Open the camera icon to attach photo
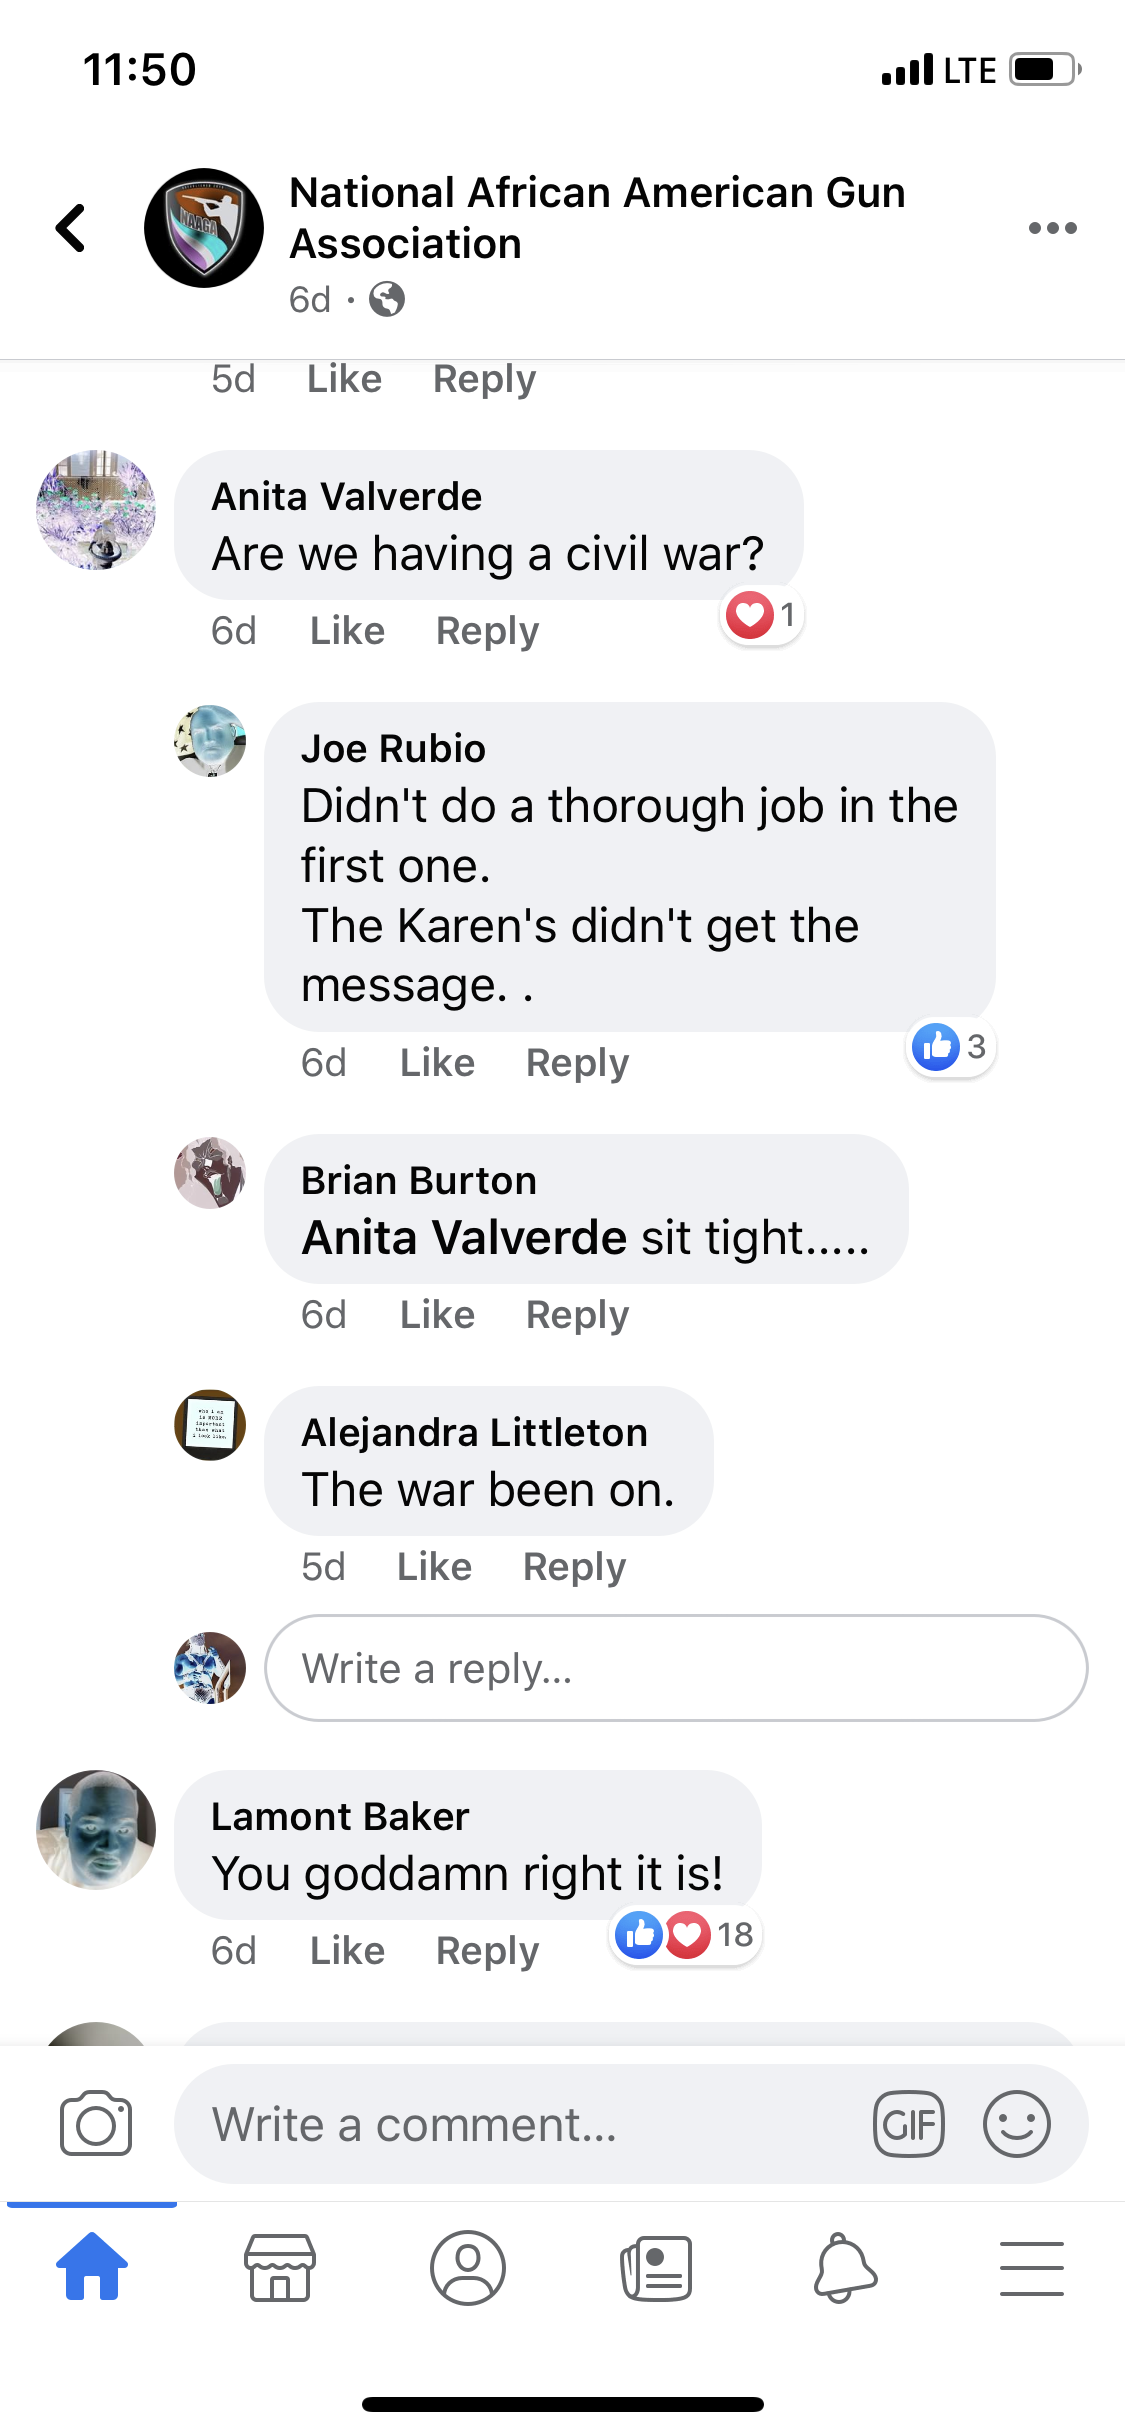This screenshot has width=1125, height=2436. [96, 2123]
